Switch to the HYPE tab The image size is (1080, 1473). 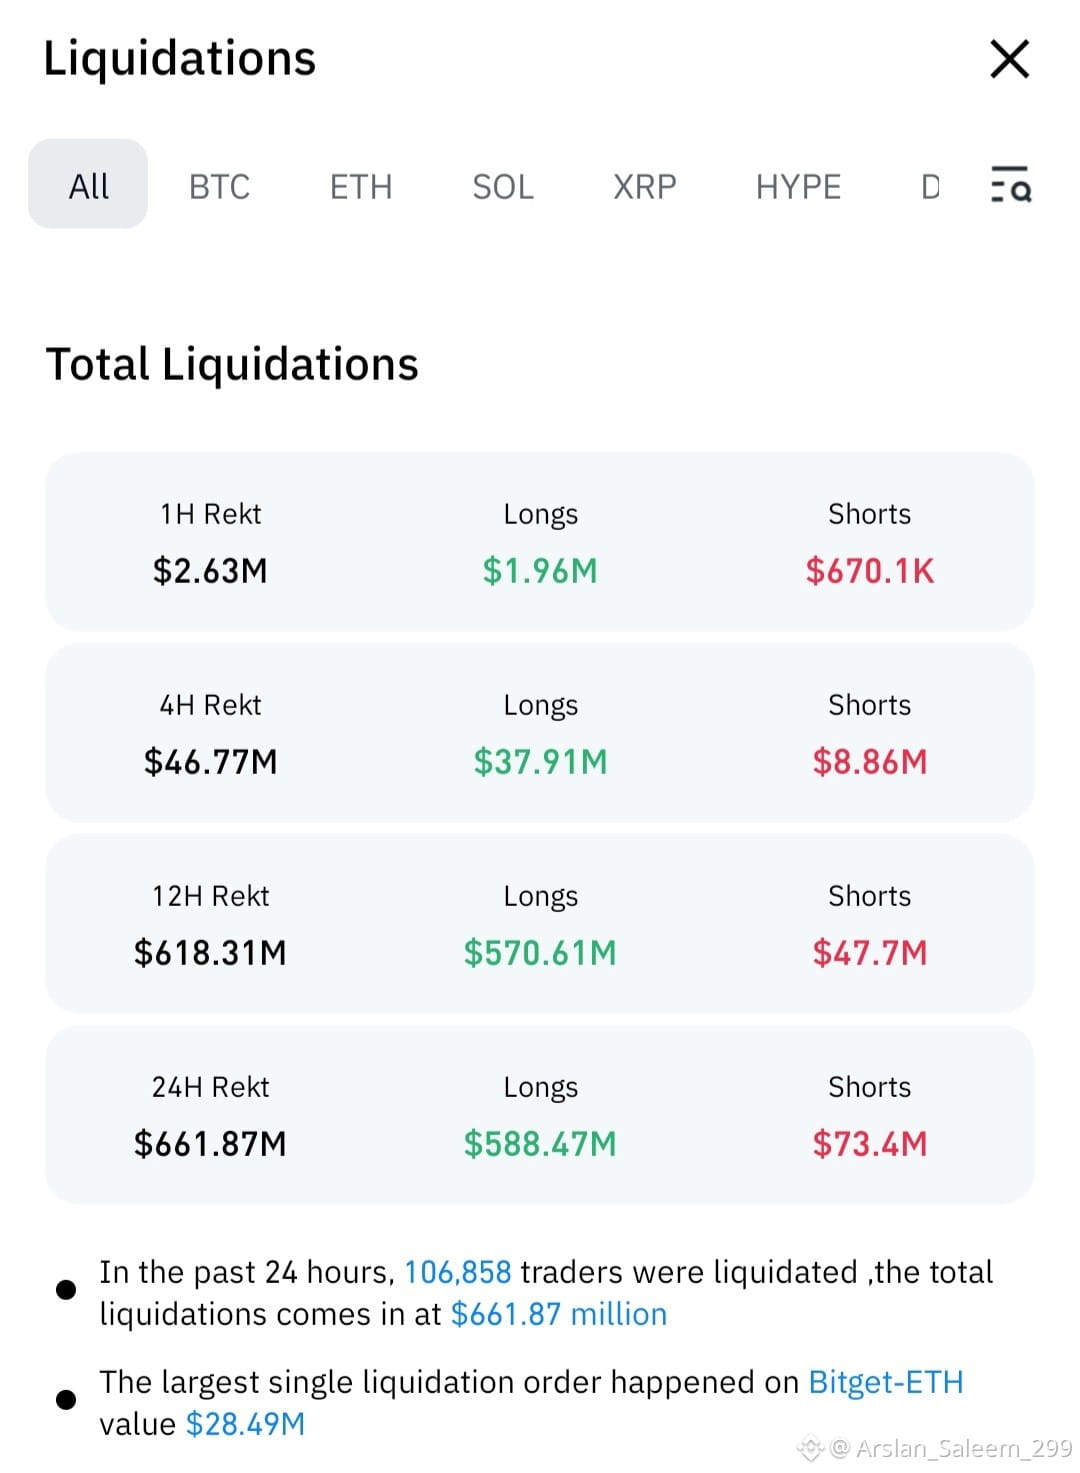(798, 186)
